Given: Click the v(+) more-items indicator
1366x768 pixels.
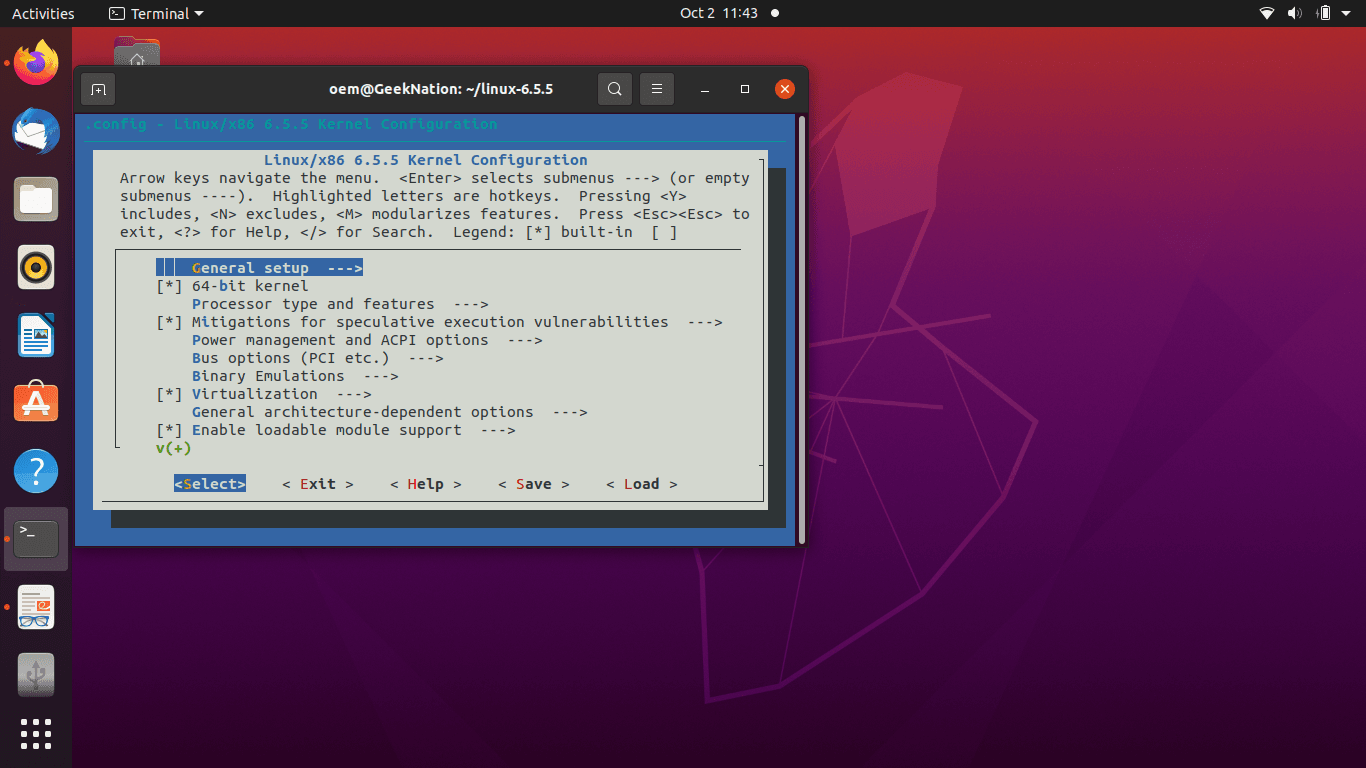Looking at the screenshot, I should coord(173,448).
